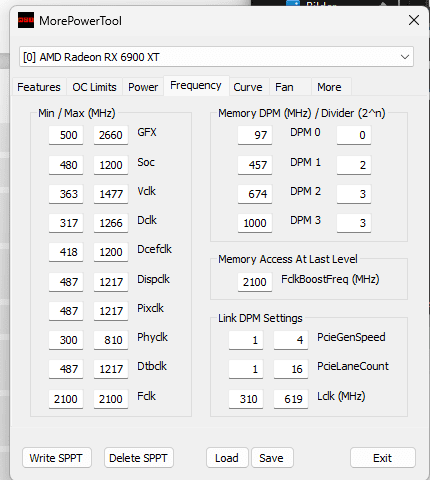Open the More tab
Image resolution: width=430 pixels, height=480 pixels.
click(331, 87)
